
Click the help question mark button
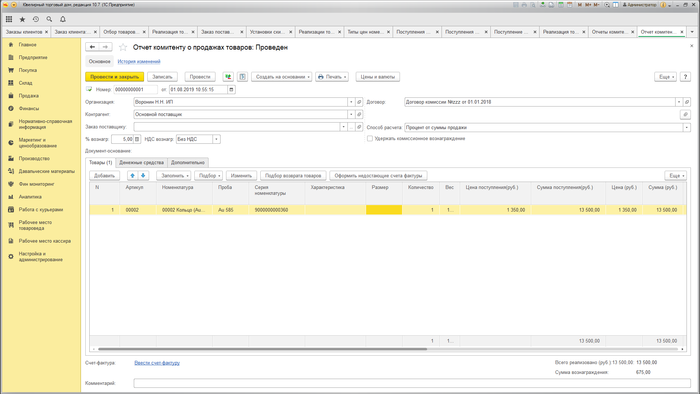tap(685, 77)
